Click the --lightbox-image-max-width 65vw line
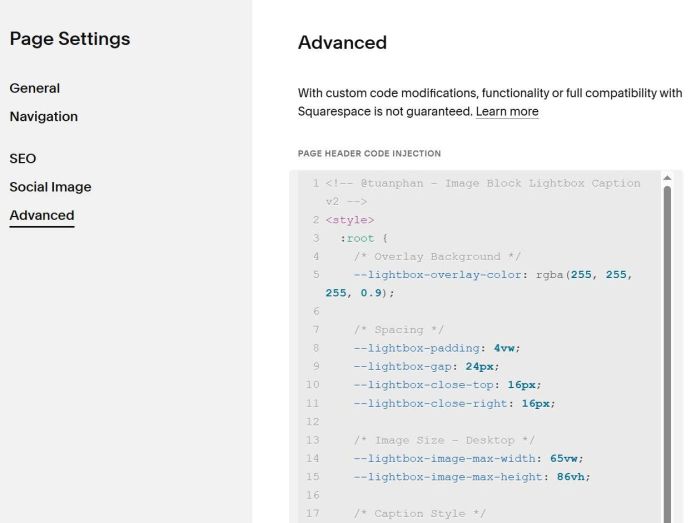The width and height of the screenshot is (700, 523). (468, 458)
